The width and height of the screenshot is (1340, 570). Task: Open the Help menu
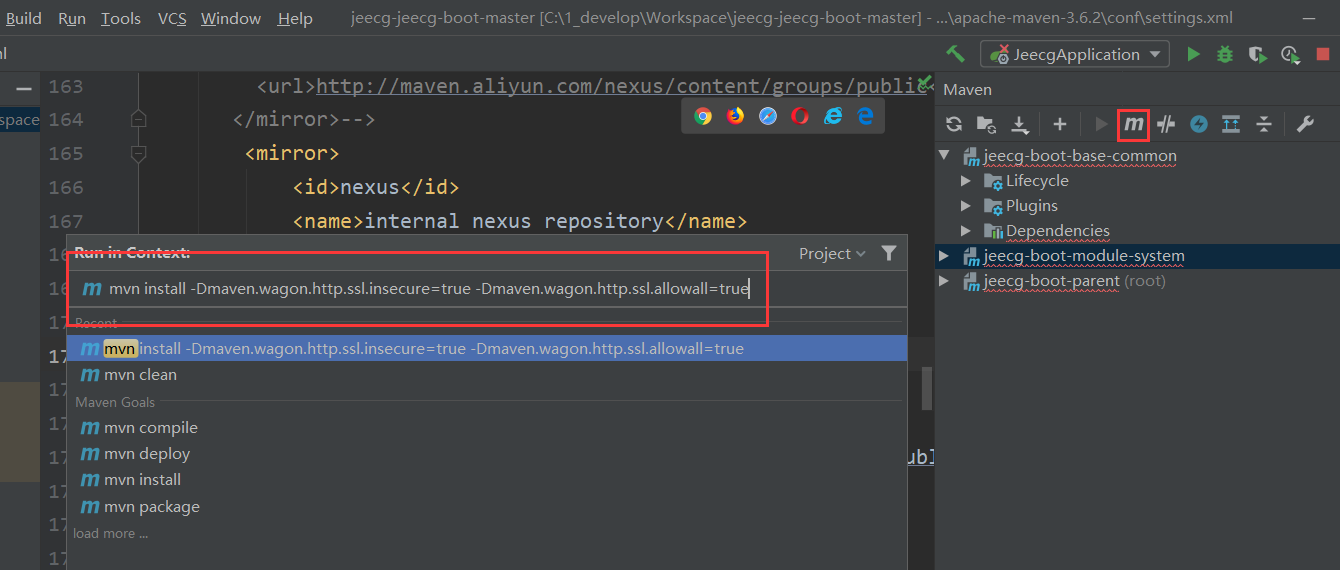pyautogui.click(x=295, y=18)
